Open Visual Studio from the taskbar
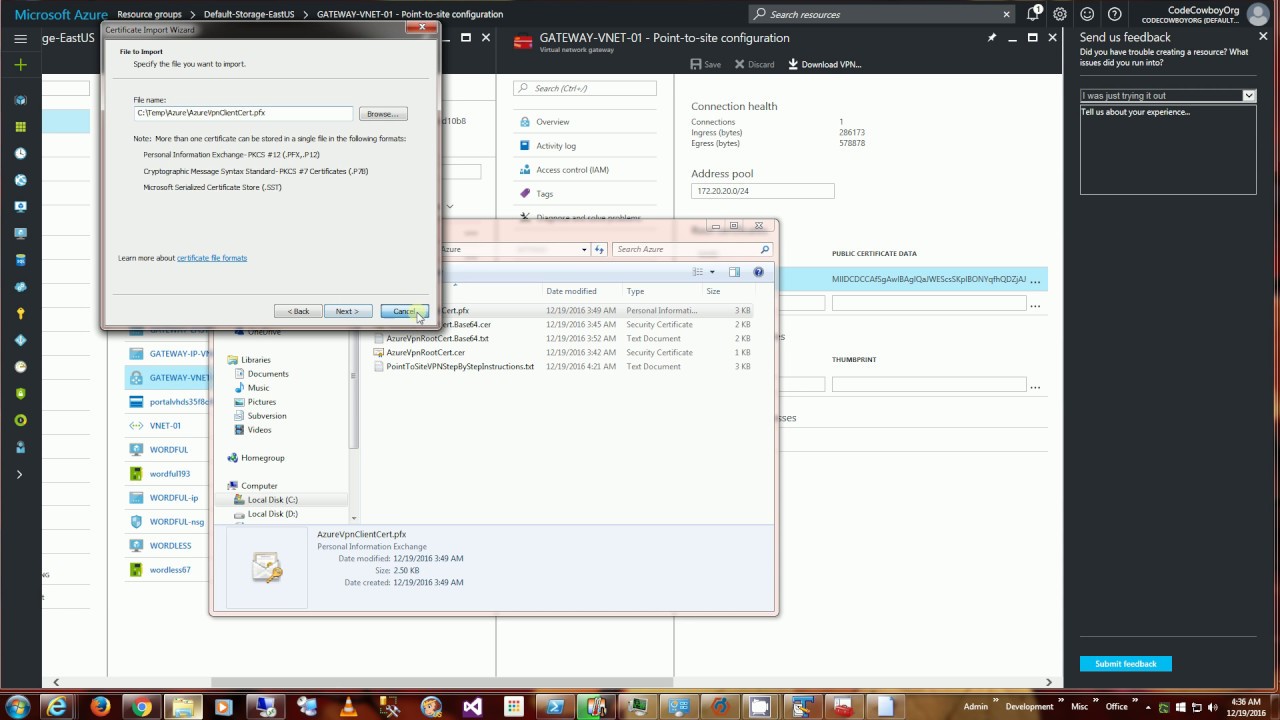 [471, 706]
